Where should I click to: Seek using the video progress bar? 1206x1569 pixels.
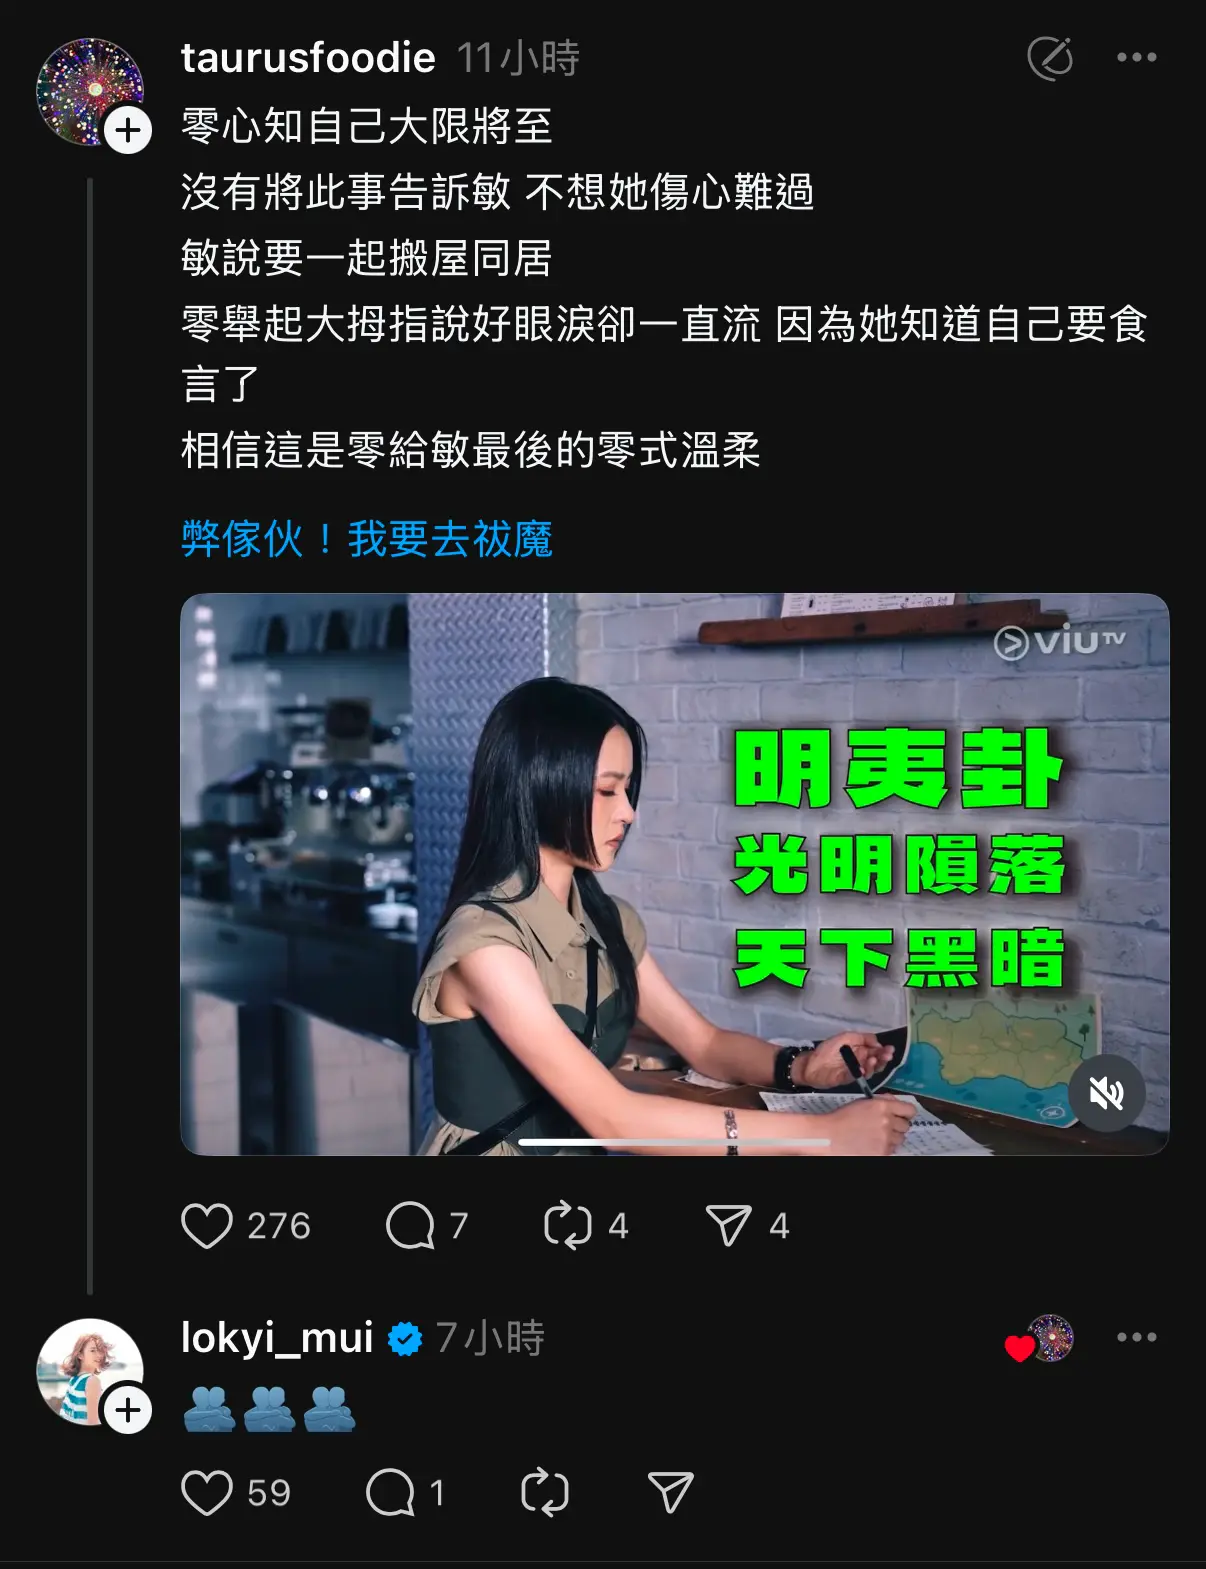point(674,1142)
